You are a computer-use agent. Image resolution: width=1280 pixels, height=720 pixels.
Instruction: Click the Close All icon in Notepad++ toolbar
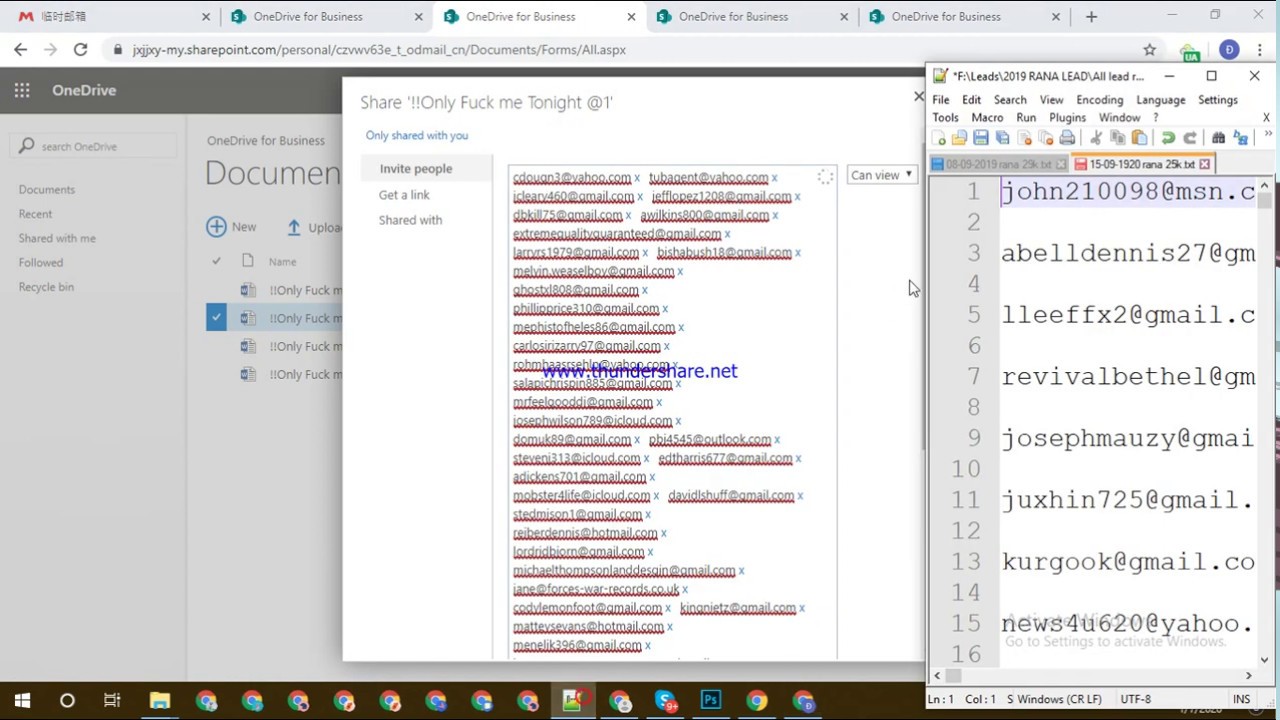click(1045, 138)
